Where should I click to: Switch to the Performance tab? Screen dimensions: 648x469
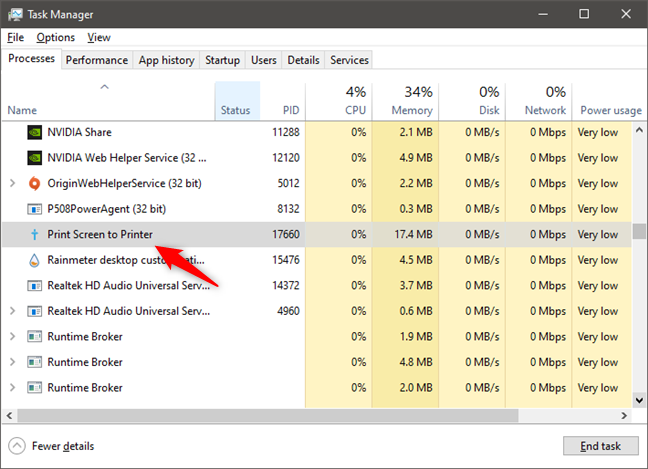click(97, 60)
